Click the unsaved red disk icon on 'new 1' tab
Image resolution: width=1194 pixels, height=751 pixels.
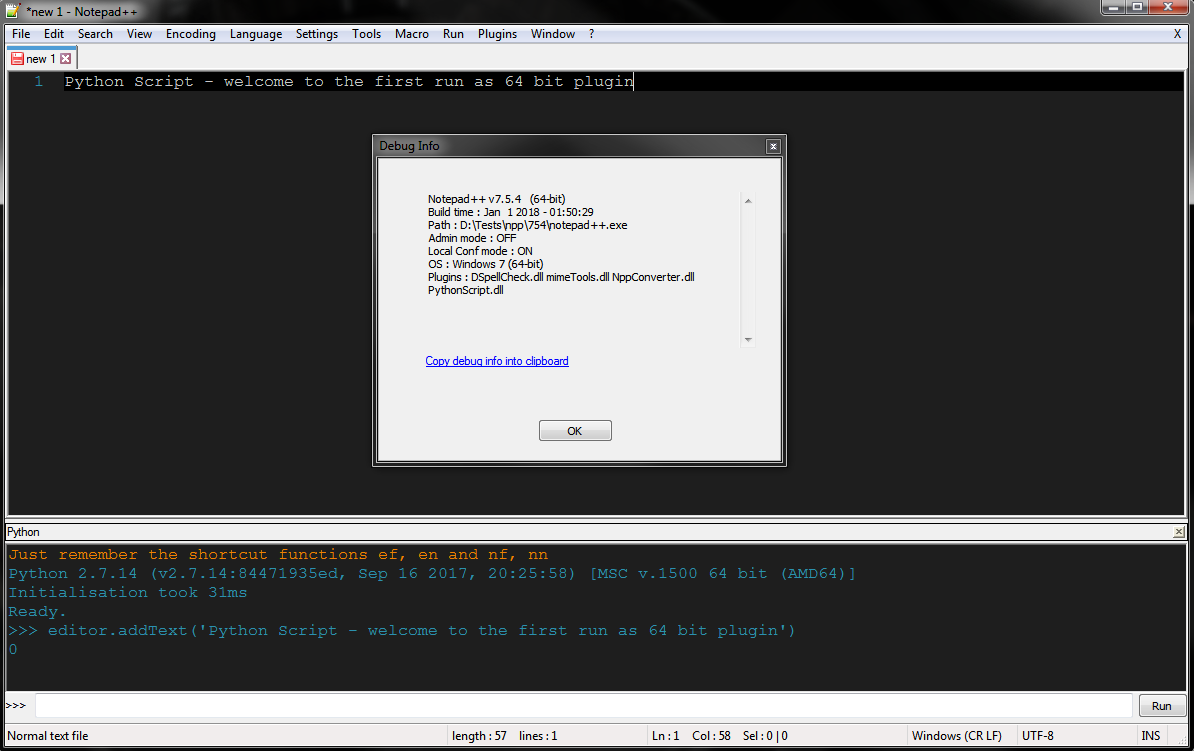pos(17,59)
